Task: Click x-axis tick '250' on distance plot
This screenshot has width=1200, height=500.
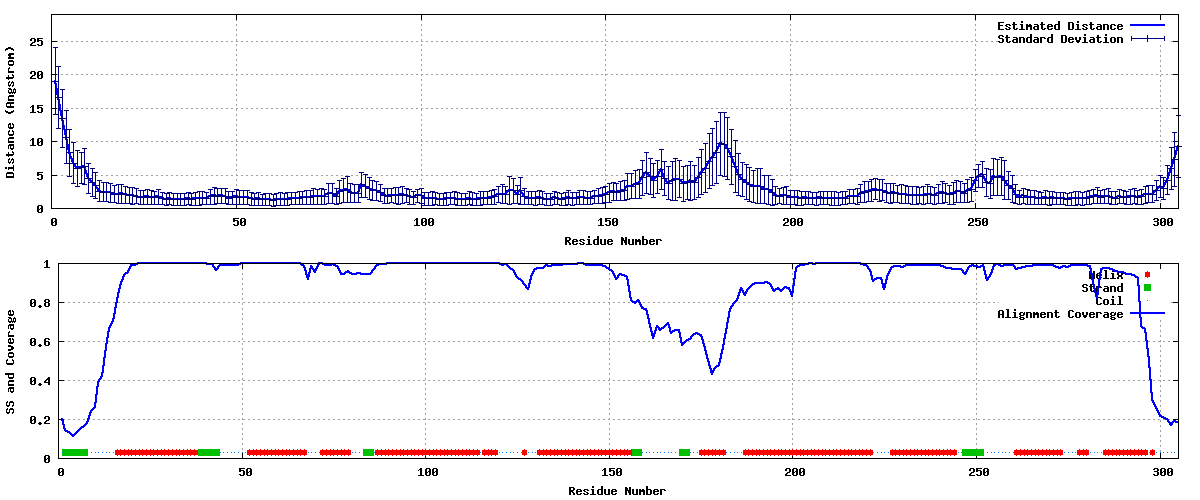Action: click(978, 222)
